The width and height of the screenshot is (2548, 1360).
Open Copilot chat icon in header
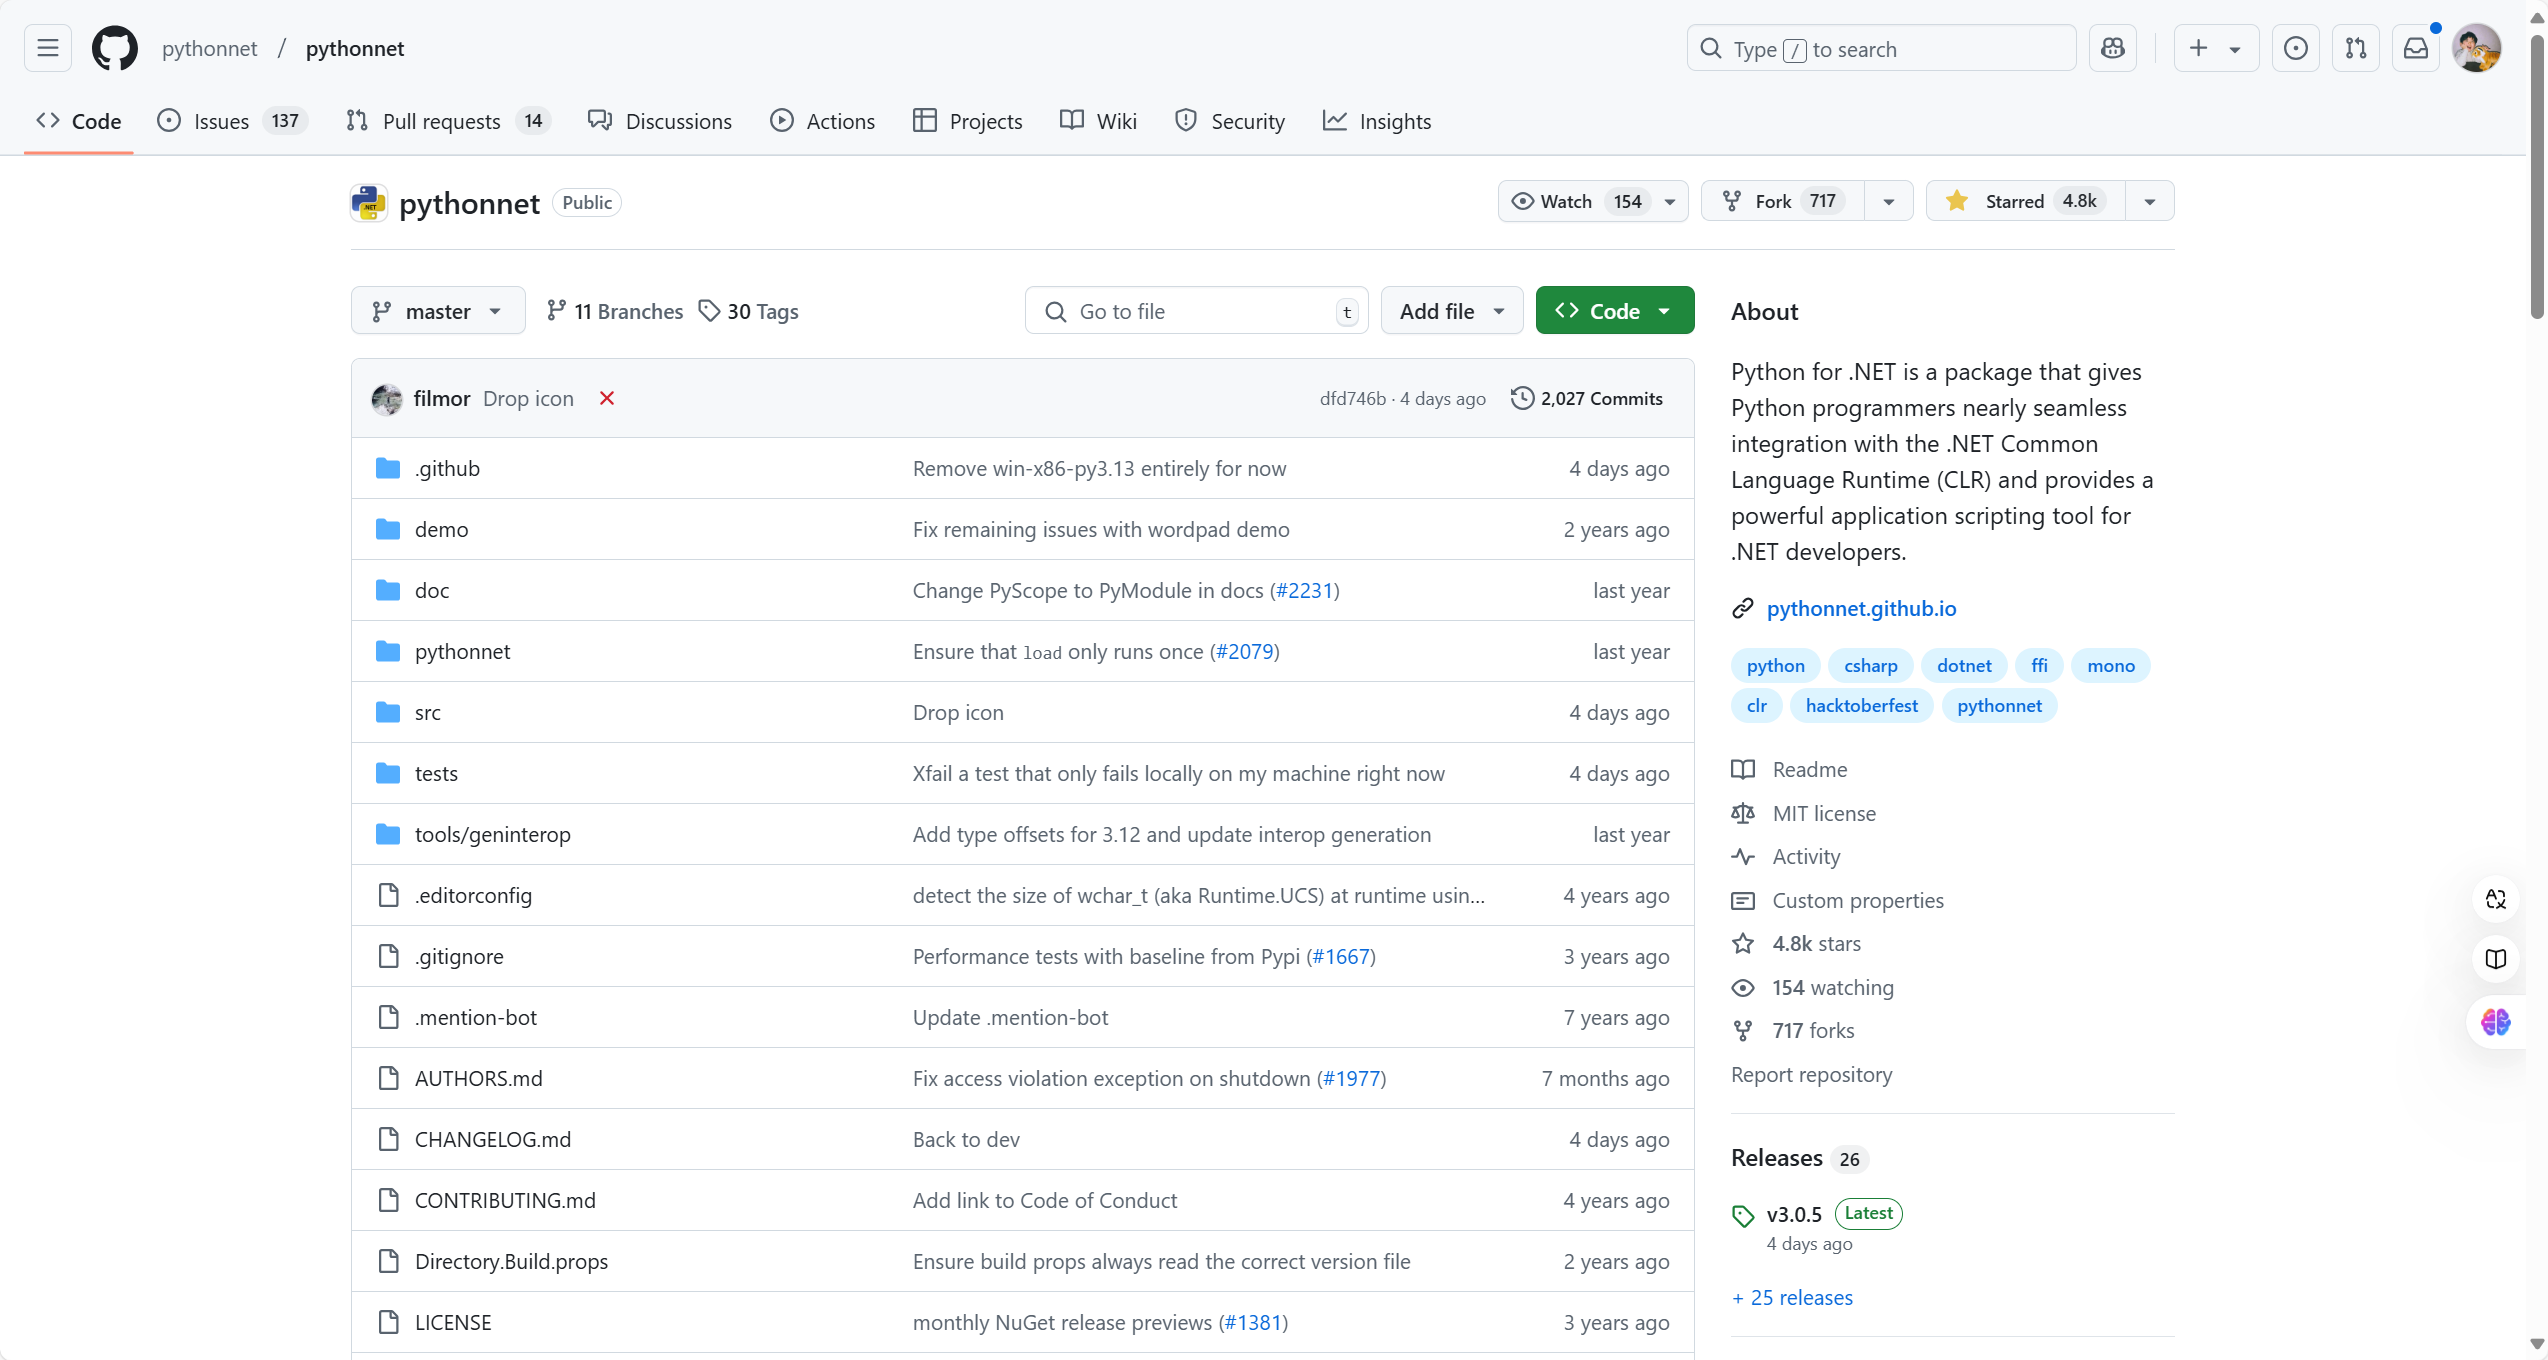tap(2112, 48)
